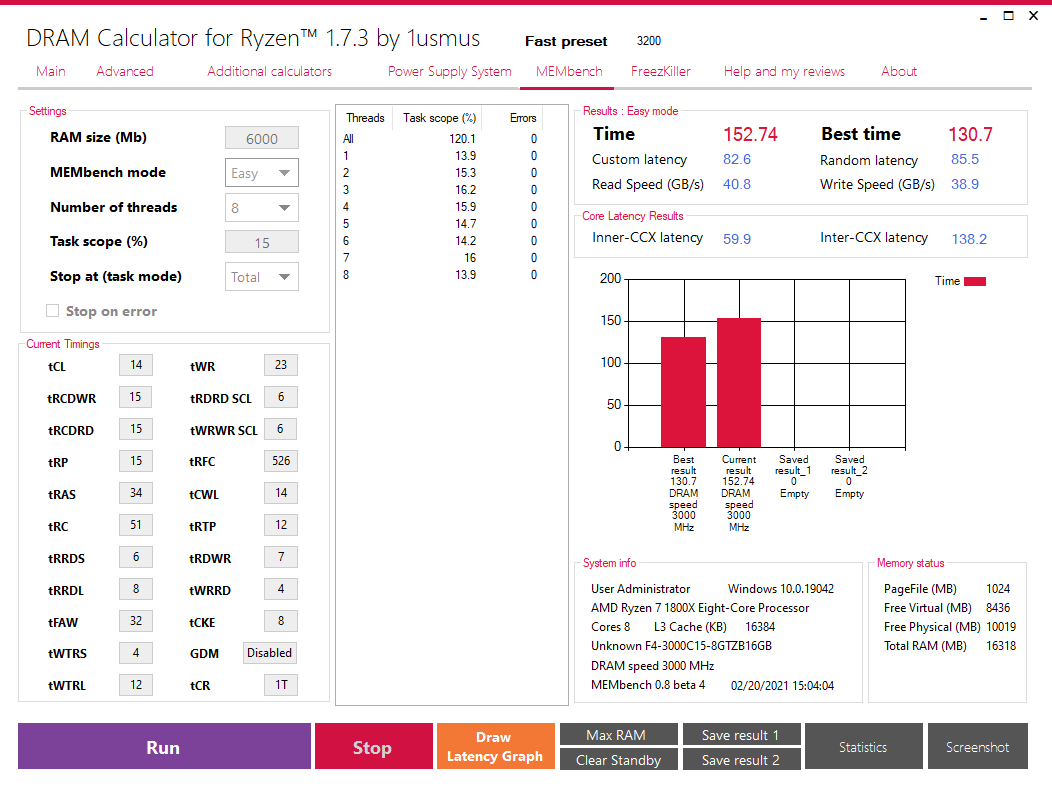The width and height of the screenshot is (1052, 791).
Task: Enable the Stop on error checkbox
Action: (53, 311)
